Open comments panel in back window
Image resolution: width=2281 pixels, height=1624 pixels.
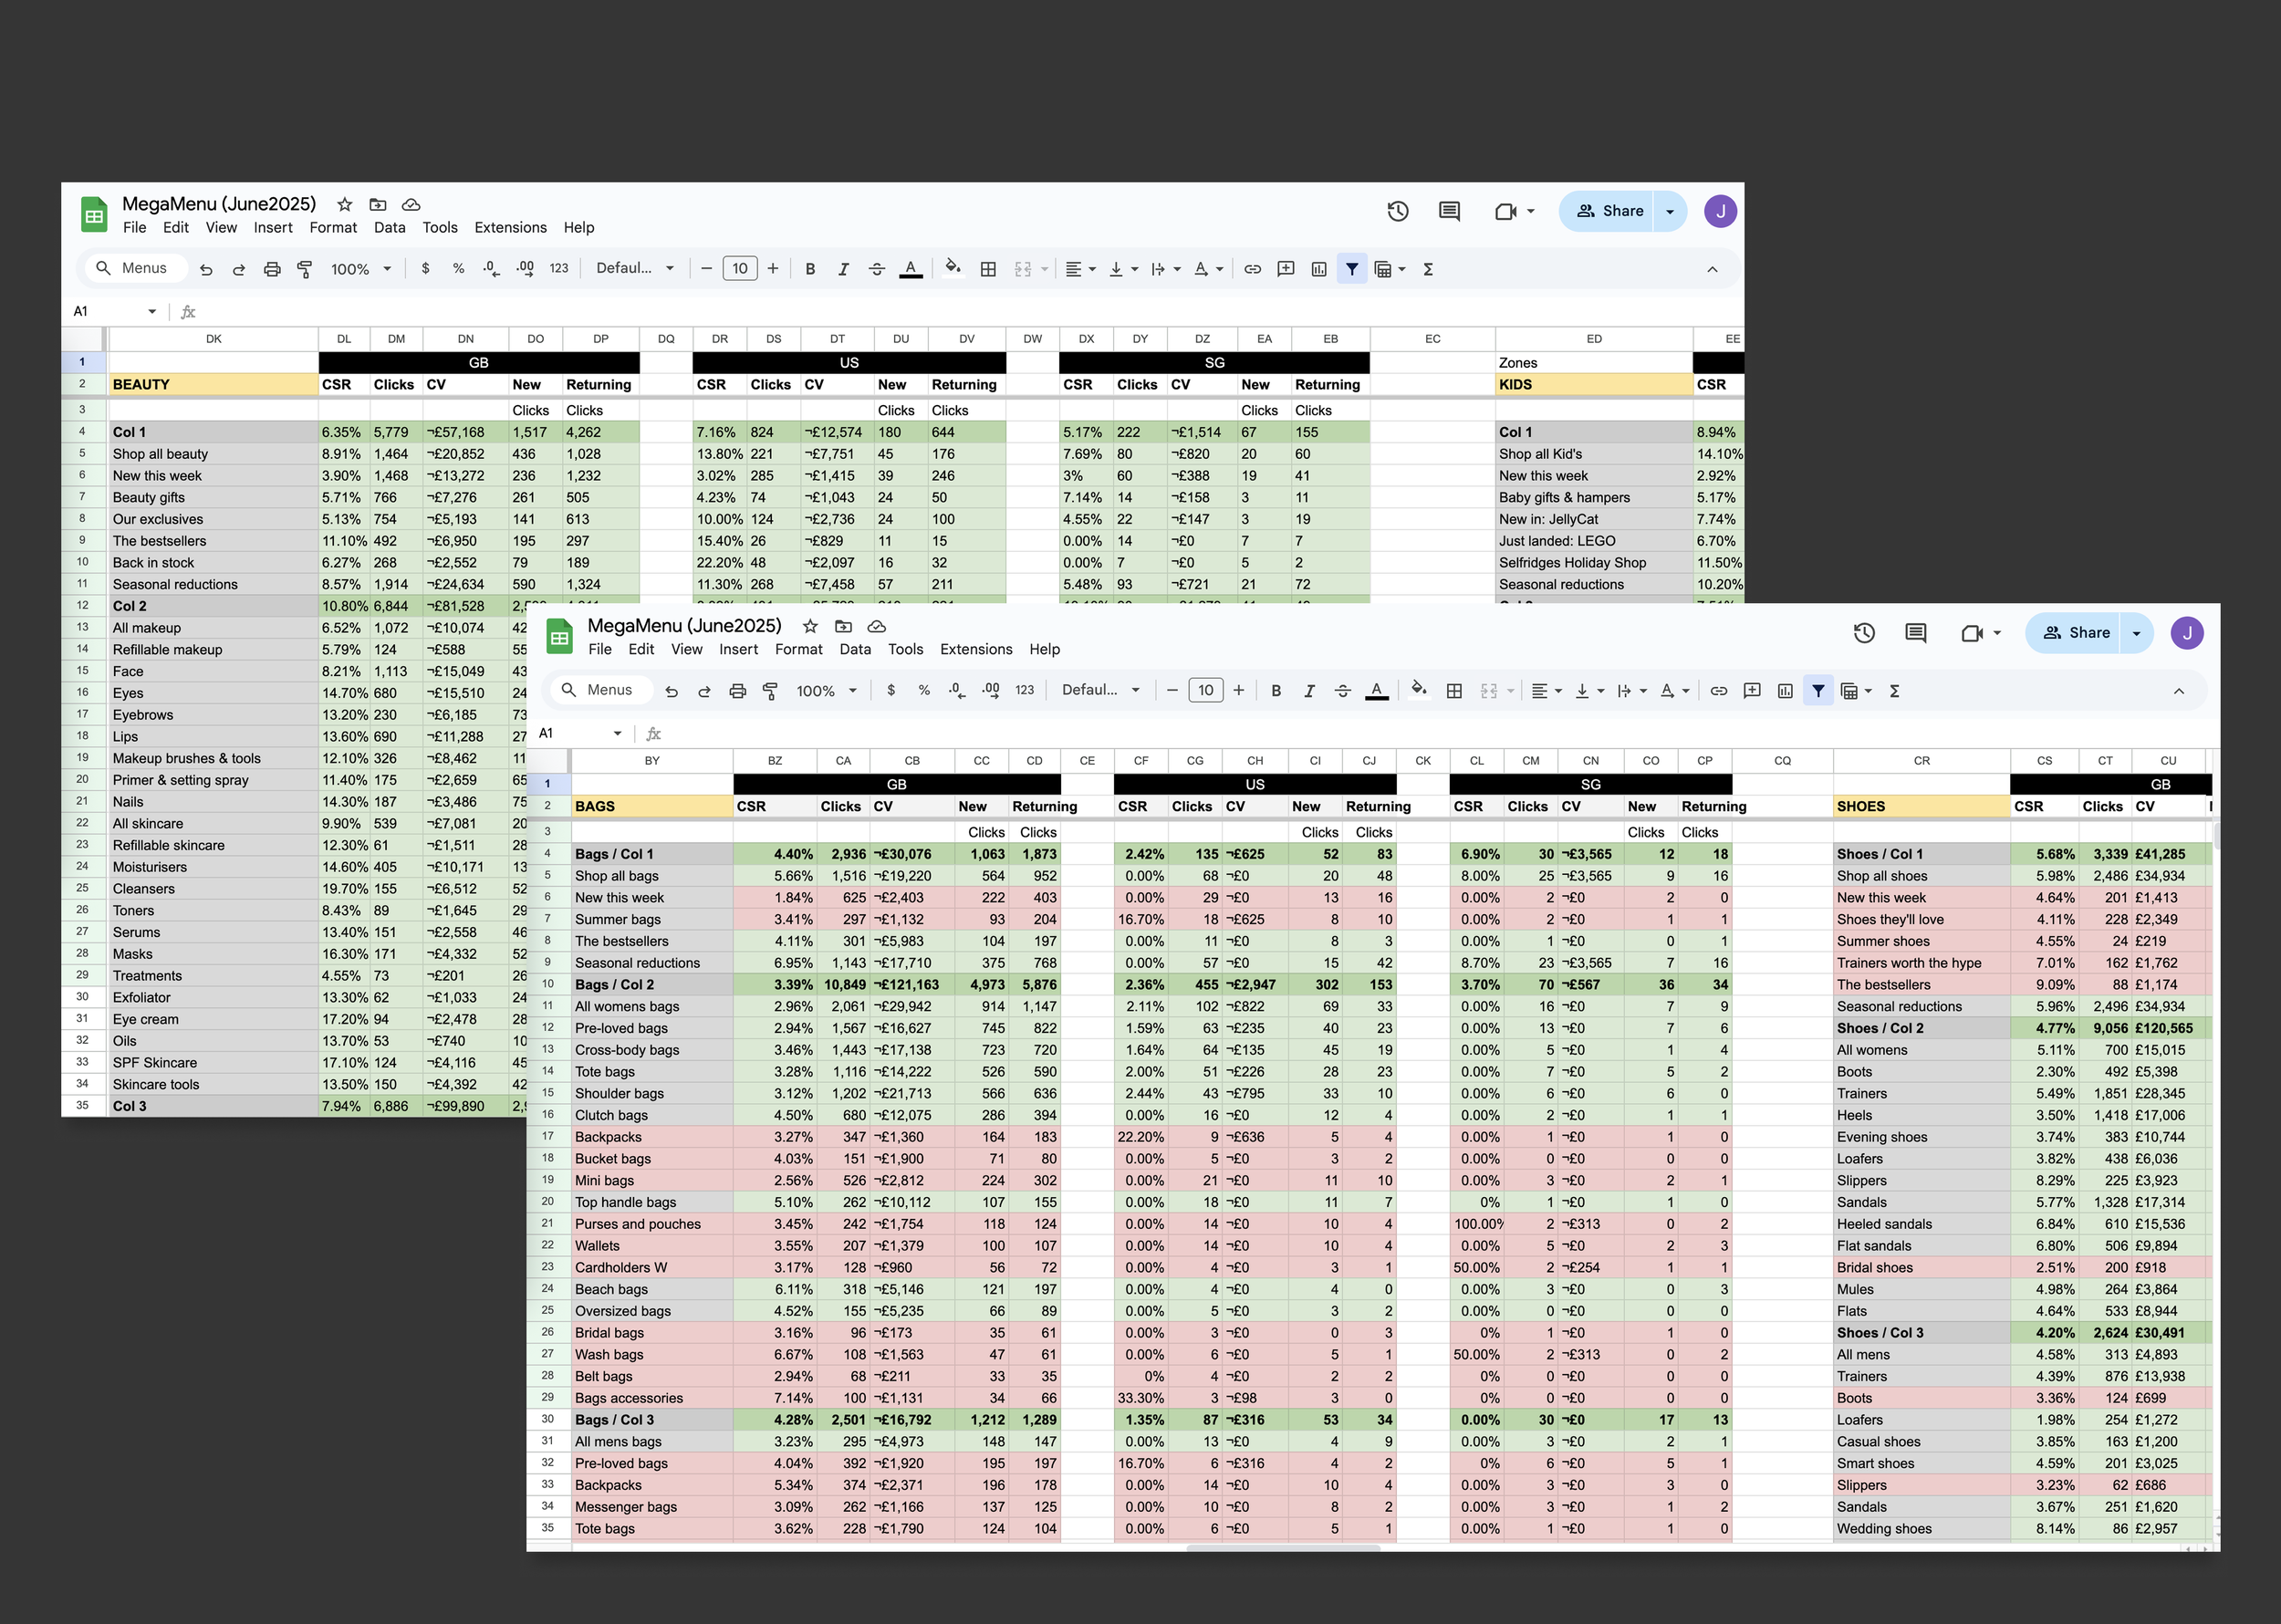click(x=1449, y=211)
